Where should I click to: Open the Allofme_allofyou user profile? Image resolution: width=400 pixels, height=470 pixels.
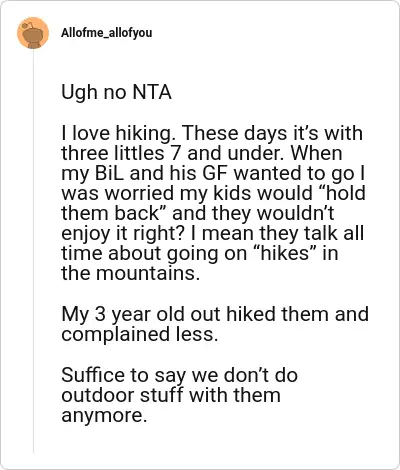106,33
